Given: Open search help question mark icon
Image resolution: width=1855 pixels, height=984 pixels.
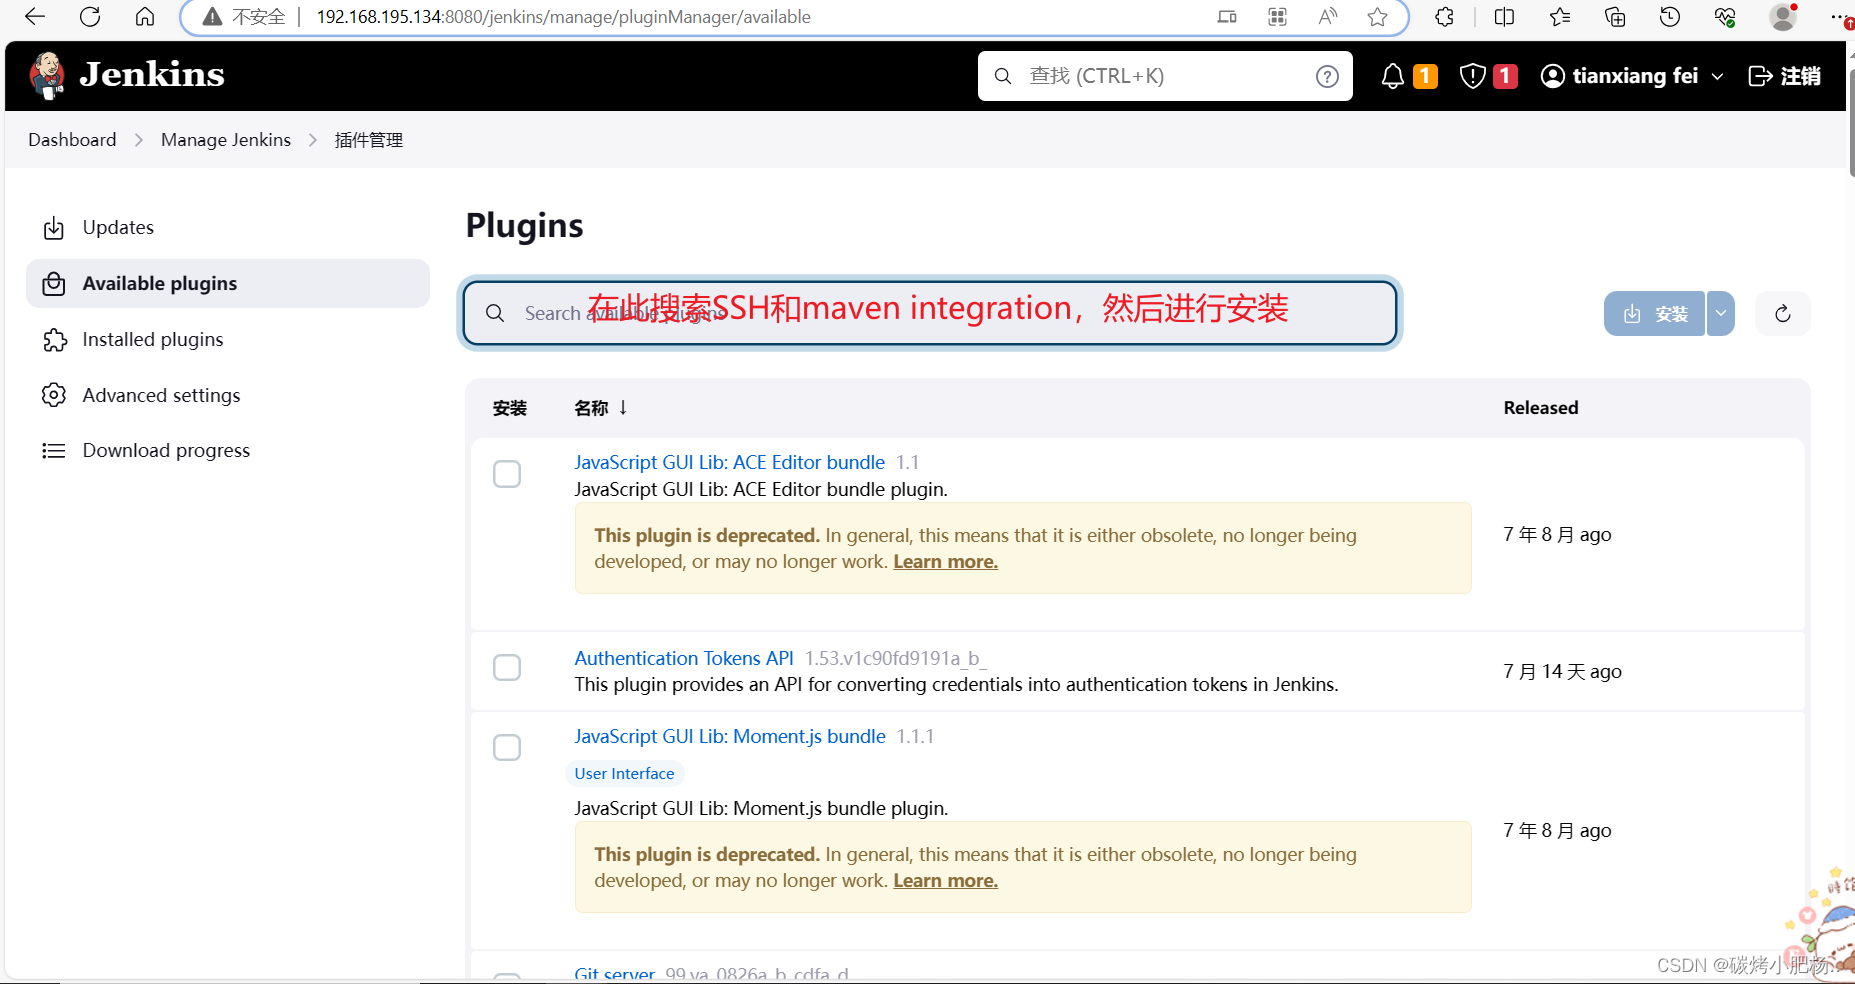Looking at the screenshot, I should pos(1327,77).
